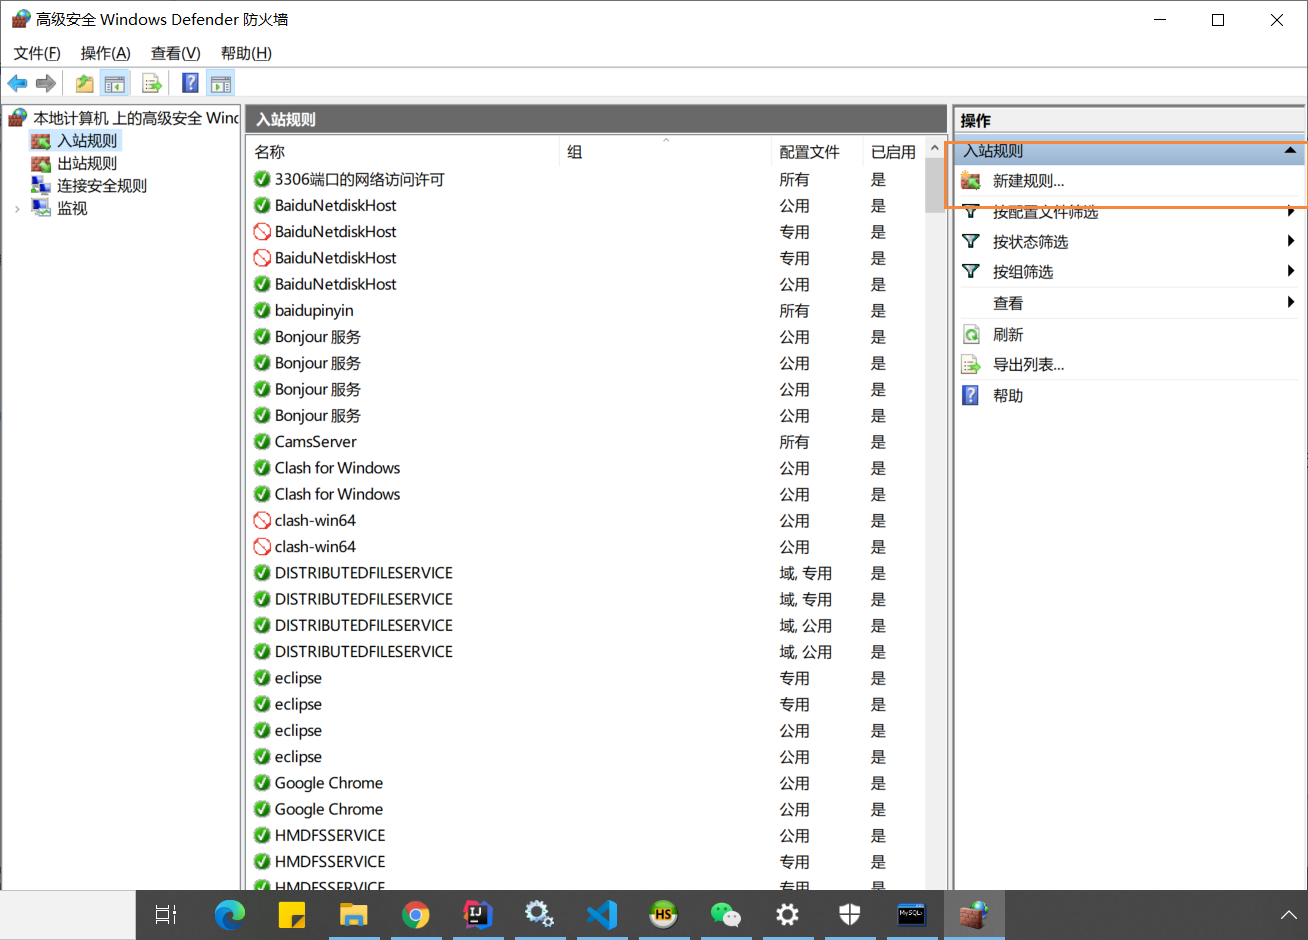Click the help icon beside 帮助 in actions
This screenshot has height=940, width=1308.
971,395
